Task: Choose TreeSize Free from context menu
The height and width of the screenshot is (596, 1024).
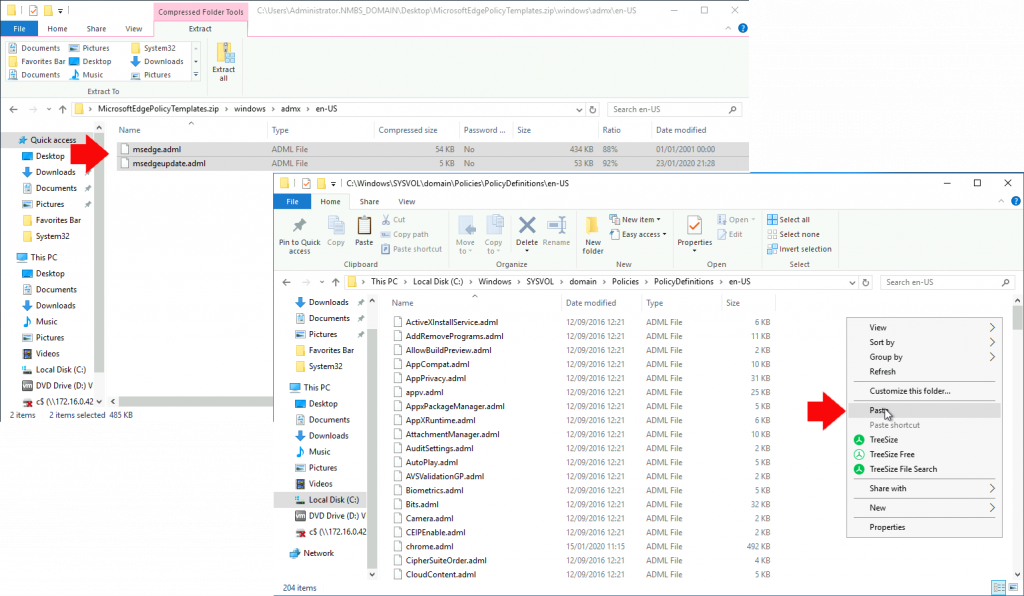Action: click(x=923, y=454)
